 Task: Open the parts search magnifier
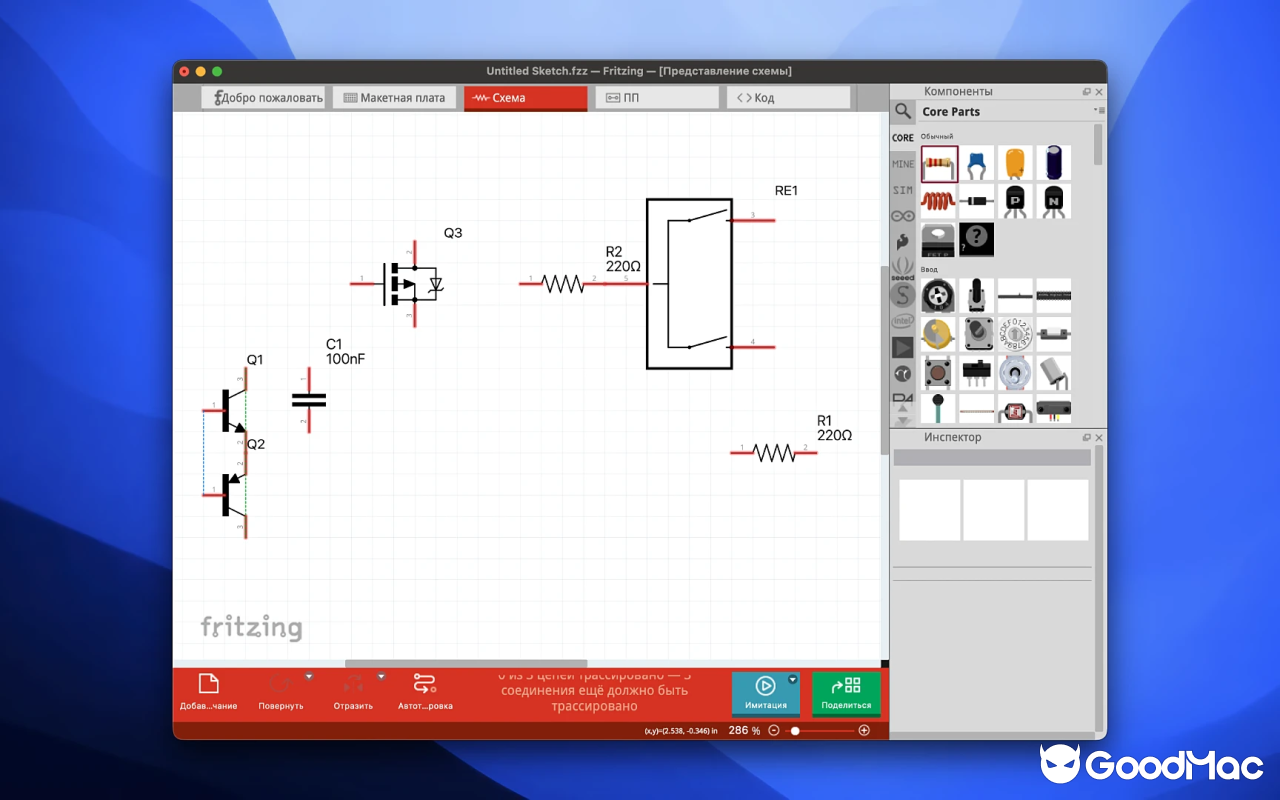pyautogui.click(x=902, y=111)
